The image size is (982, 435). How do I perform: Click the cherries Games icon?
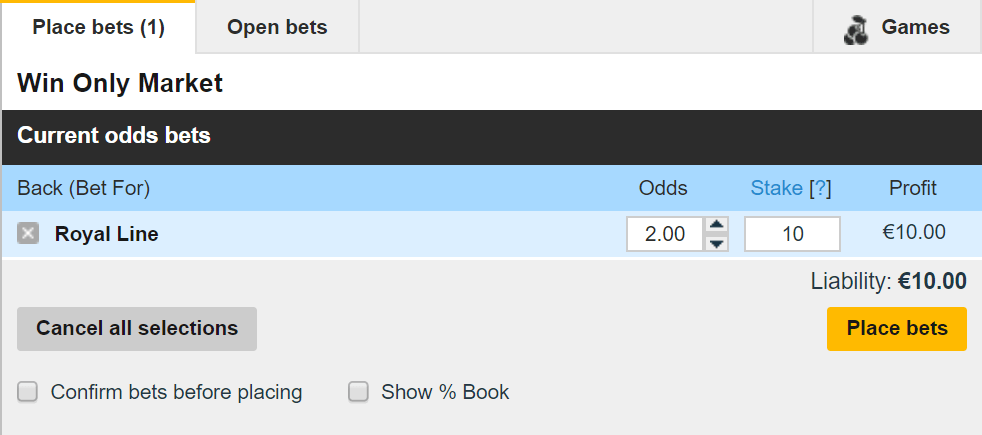click(856, 30)
